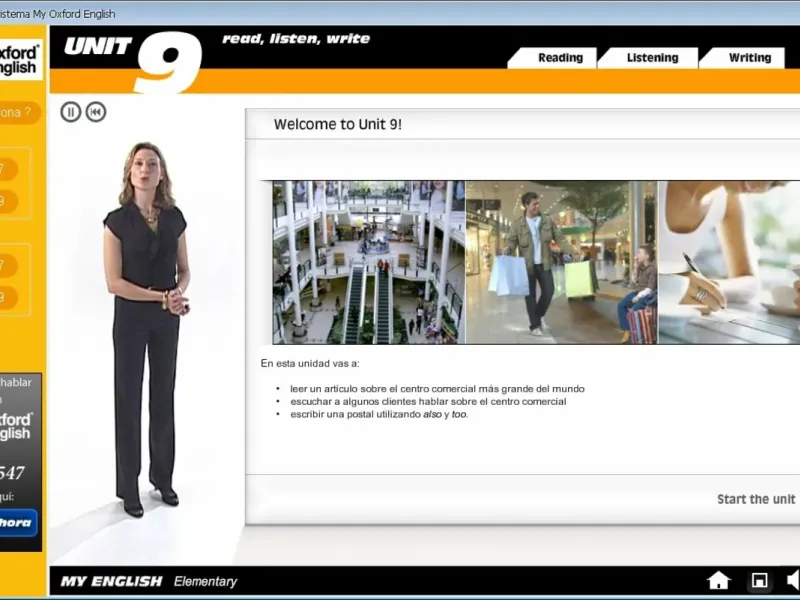The image size is (800, 600).
Task: Click the shopping mall interior photo
Action: point(369,262)
